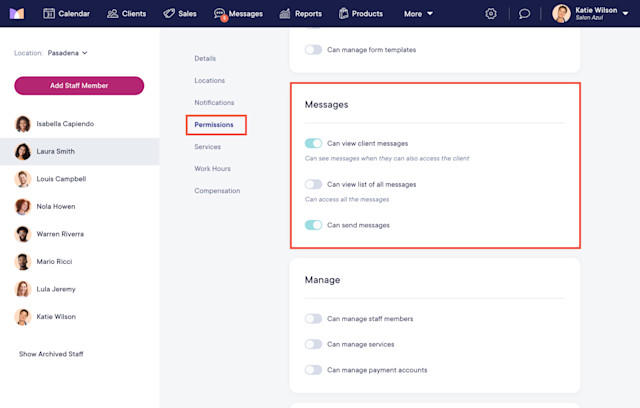Click the Products clipboard icon

(343, 13)
